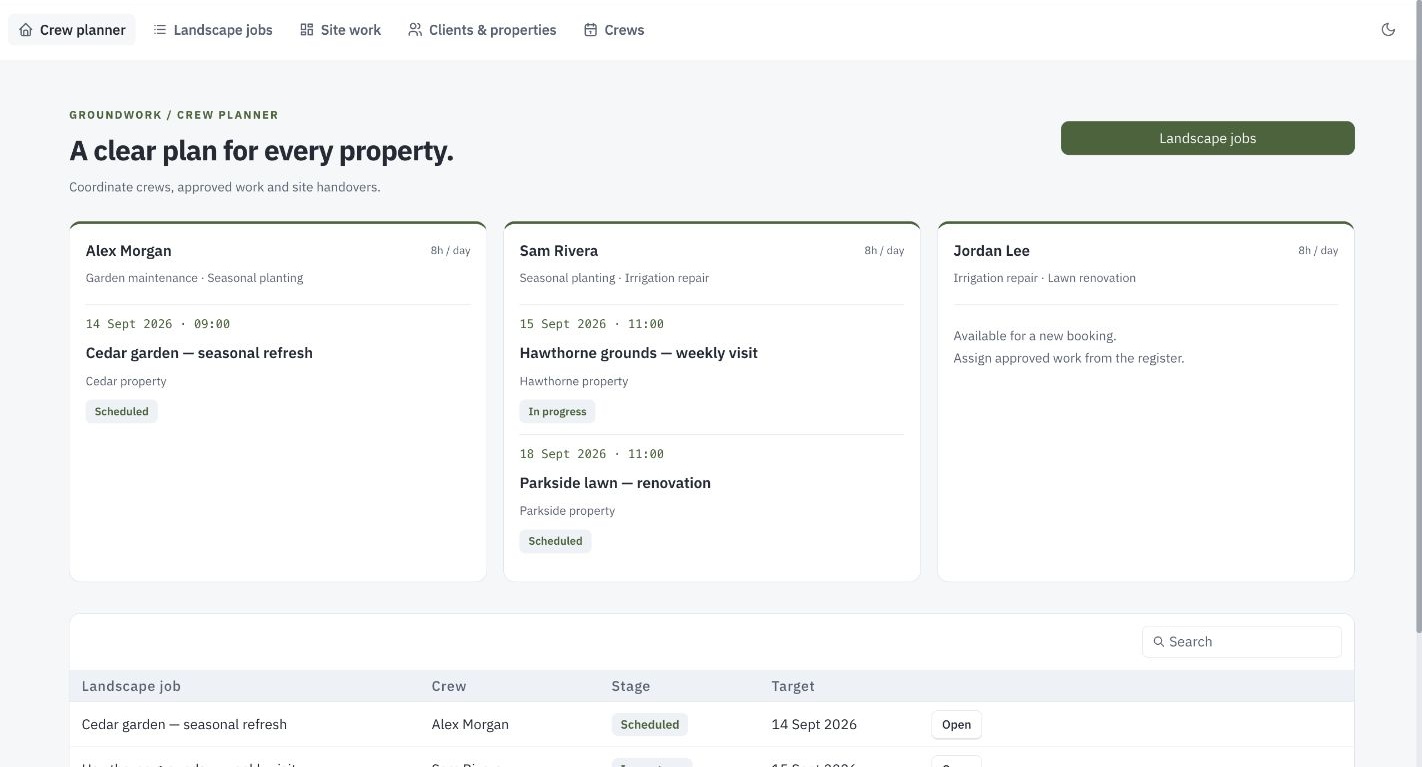
Task: Click the Crew column header
Action: pyautogui.click(x=449, y=686)
